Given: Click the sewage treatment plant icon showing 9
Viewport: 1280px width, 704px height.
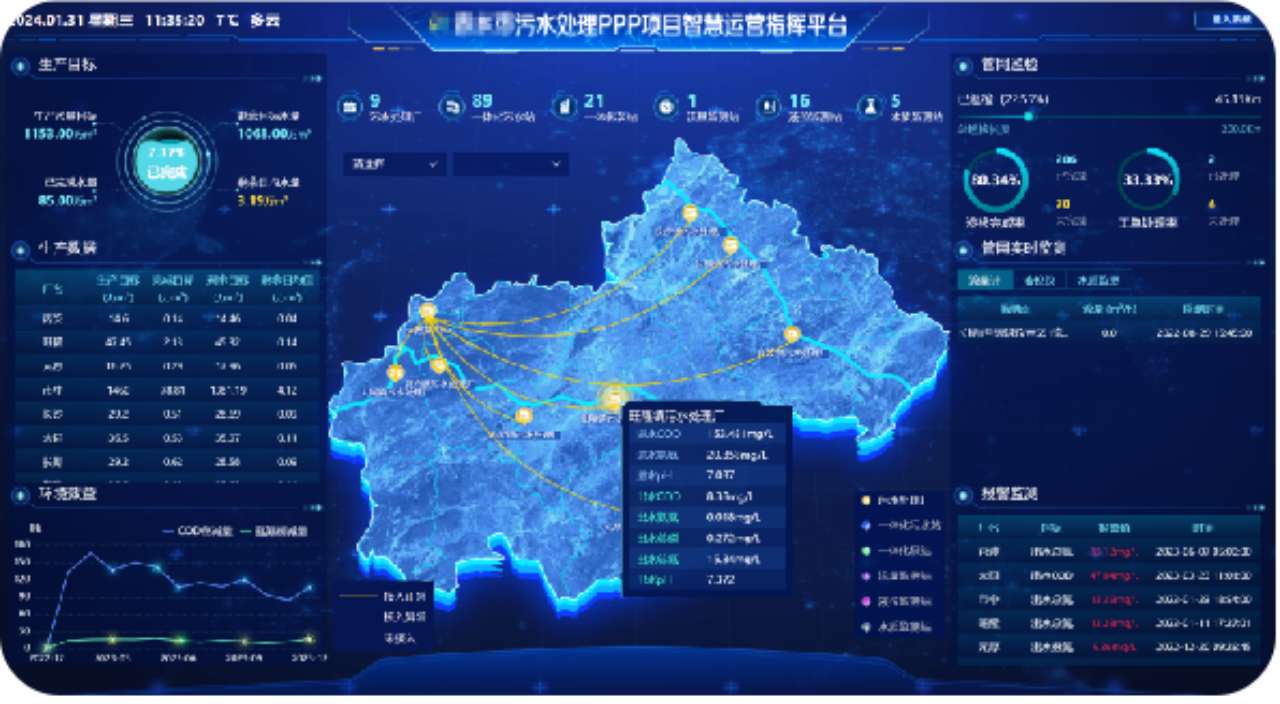Looking at the screenshot, I should 350,106.
